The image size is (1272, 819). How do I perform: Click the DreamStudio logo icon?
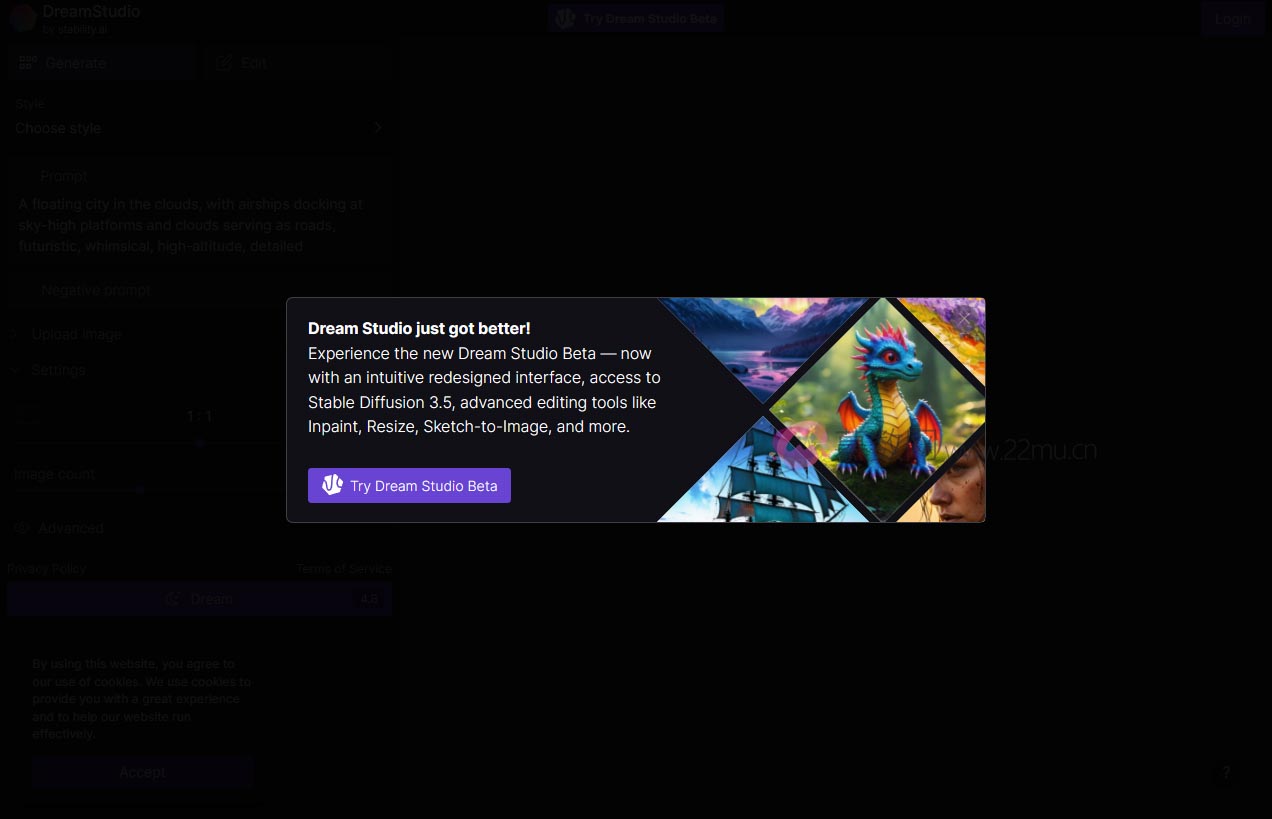click(22, 18)
